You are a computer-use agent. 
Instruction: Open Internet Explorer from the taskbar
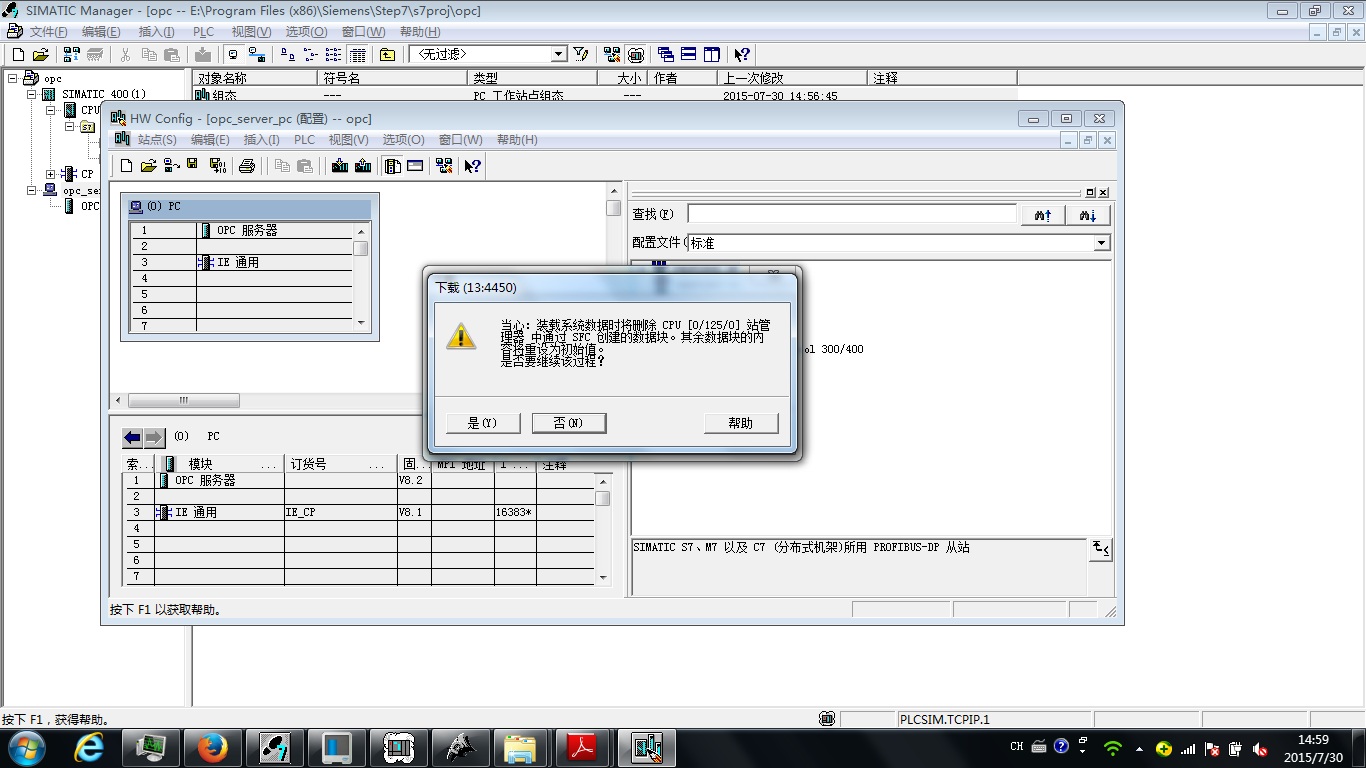[x=89, y=748]
